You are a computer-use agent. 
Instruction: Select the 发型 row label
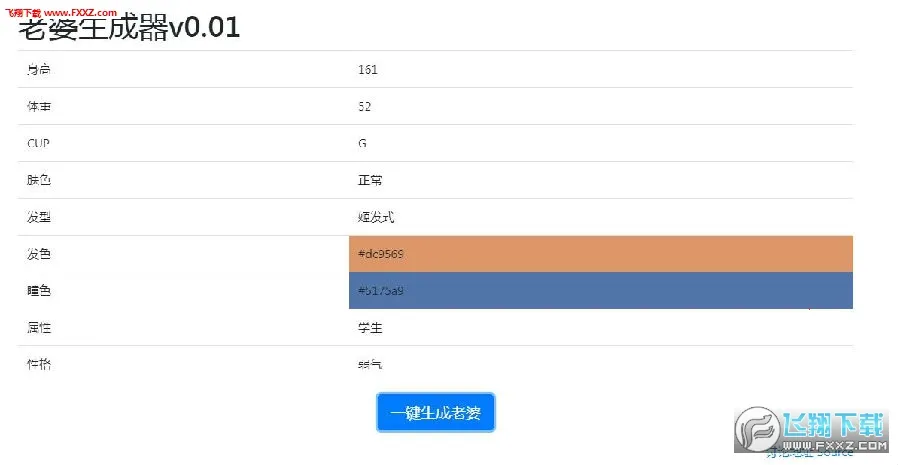[x=39, y=218]
